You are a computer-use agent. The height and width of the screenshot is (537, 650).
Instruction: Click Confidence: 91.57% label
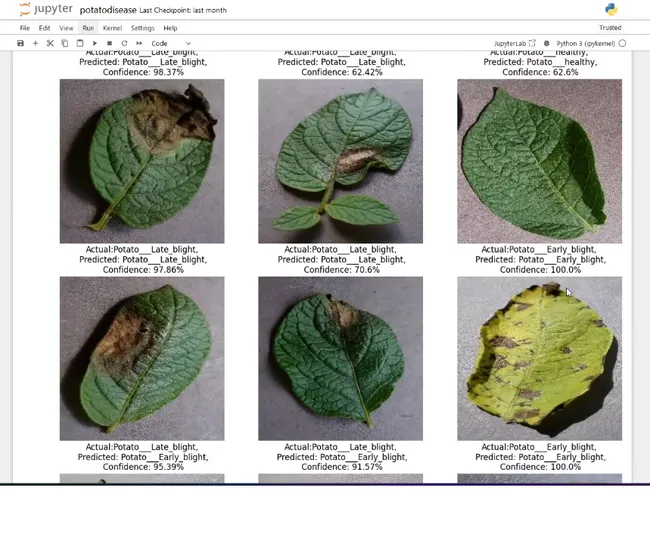tap(342, 467)
